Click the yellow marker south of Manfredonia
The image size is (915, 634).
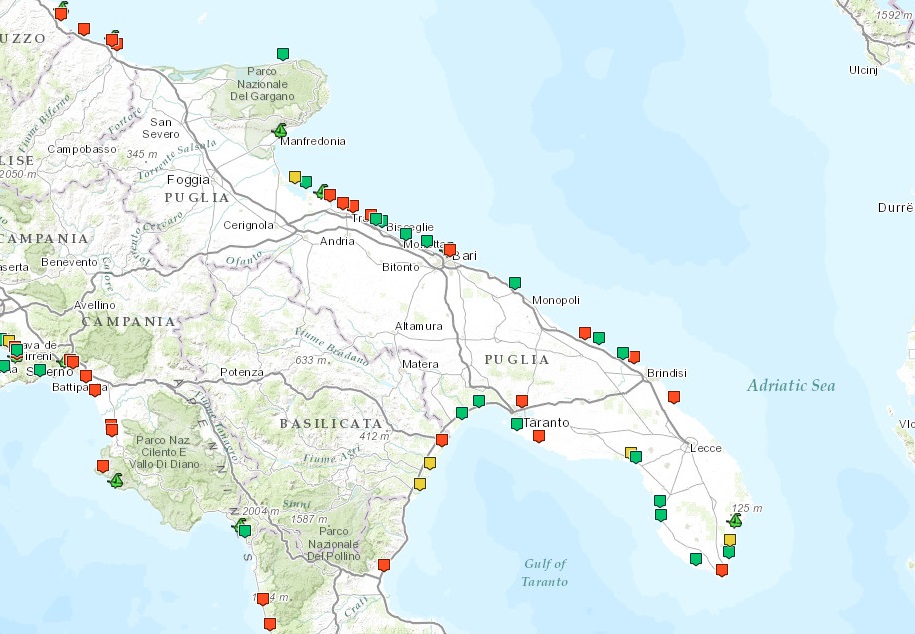[295, 177]
